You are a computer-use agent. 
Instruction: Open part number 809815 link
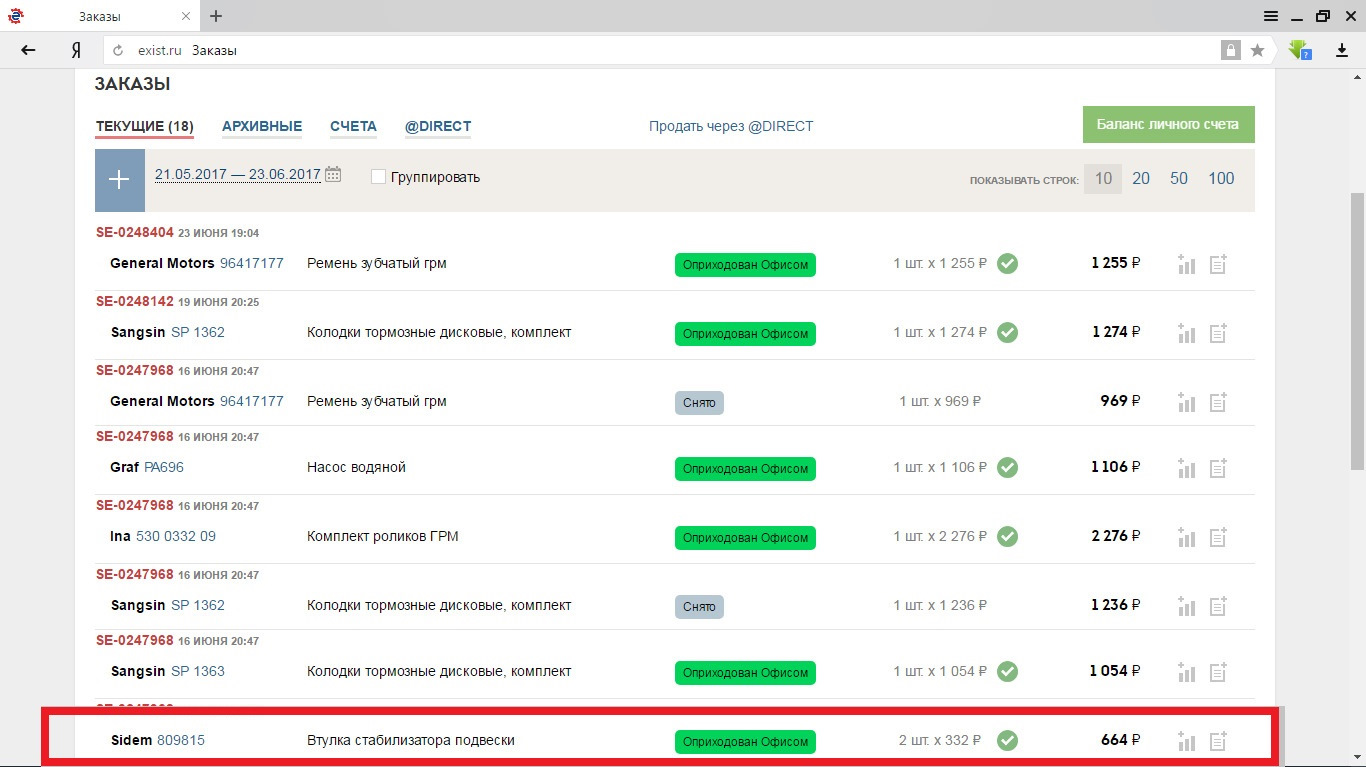click(181, 740)
